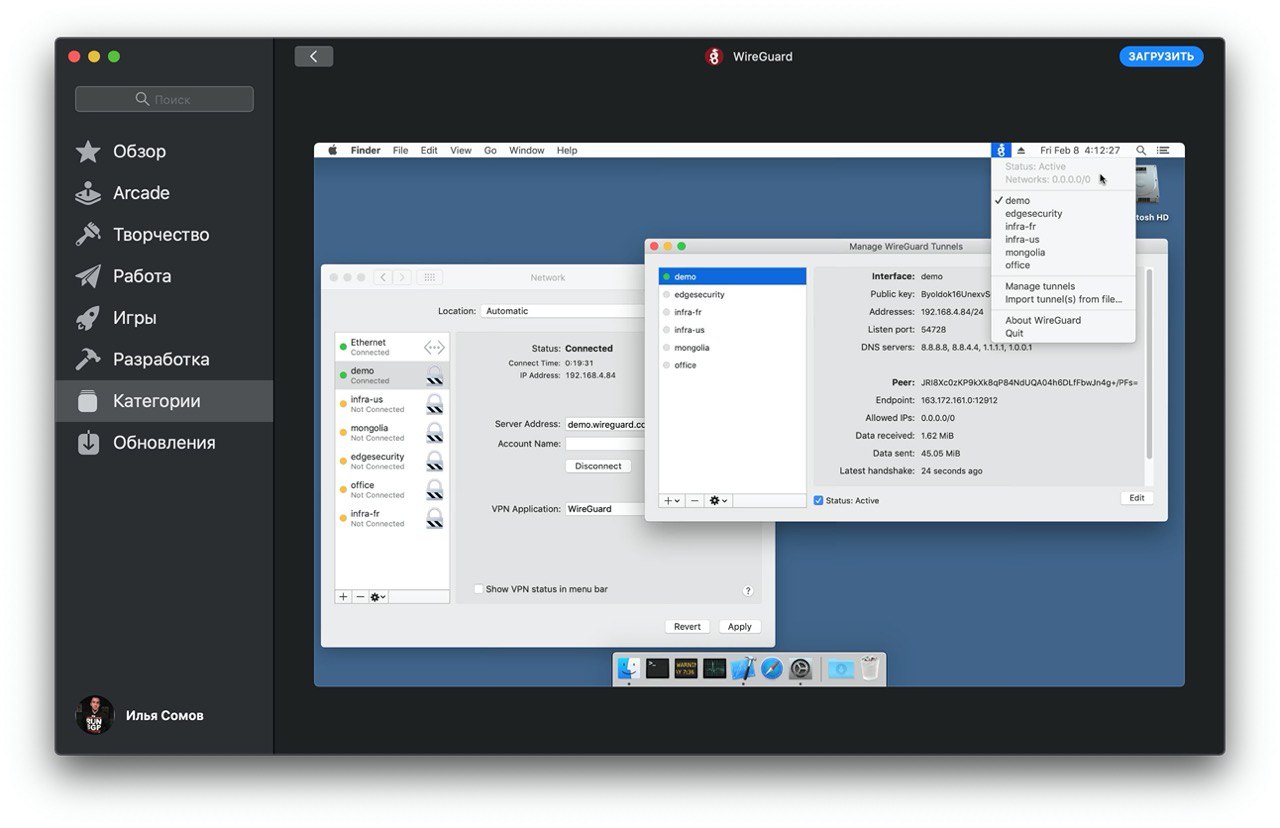This screenshot has width=1280, height=828.
Task: Select office in the Manage WireGuard Tunnels list
Action: click(x=732, y=365)
